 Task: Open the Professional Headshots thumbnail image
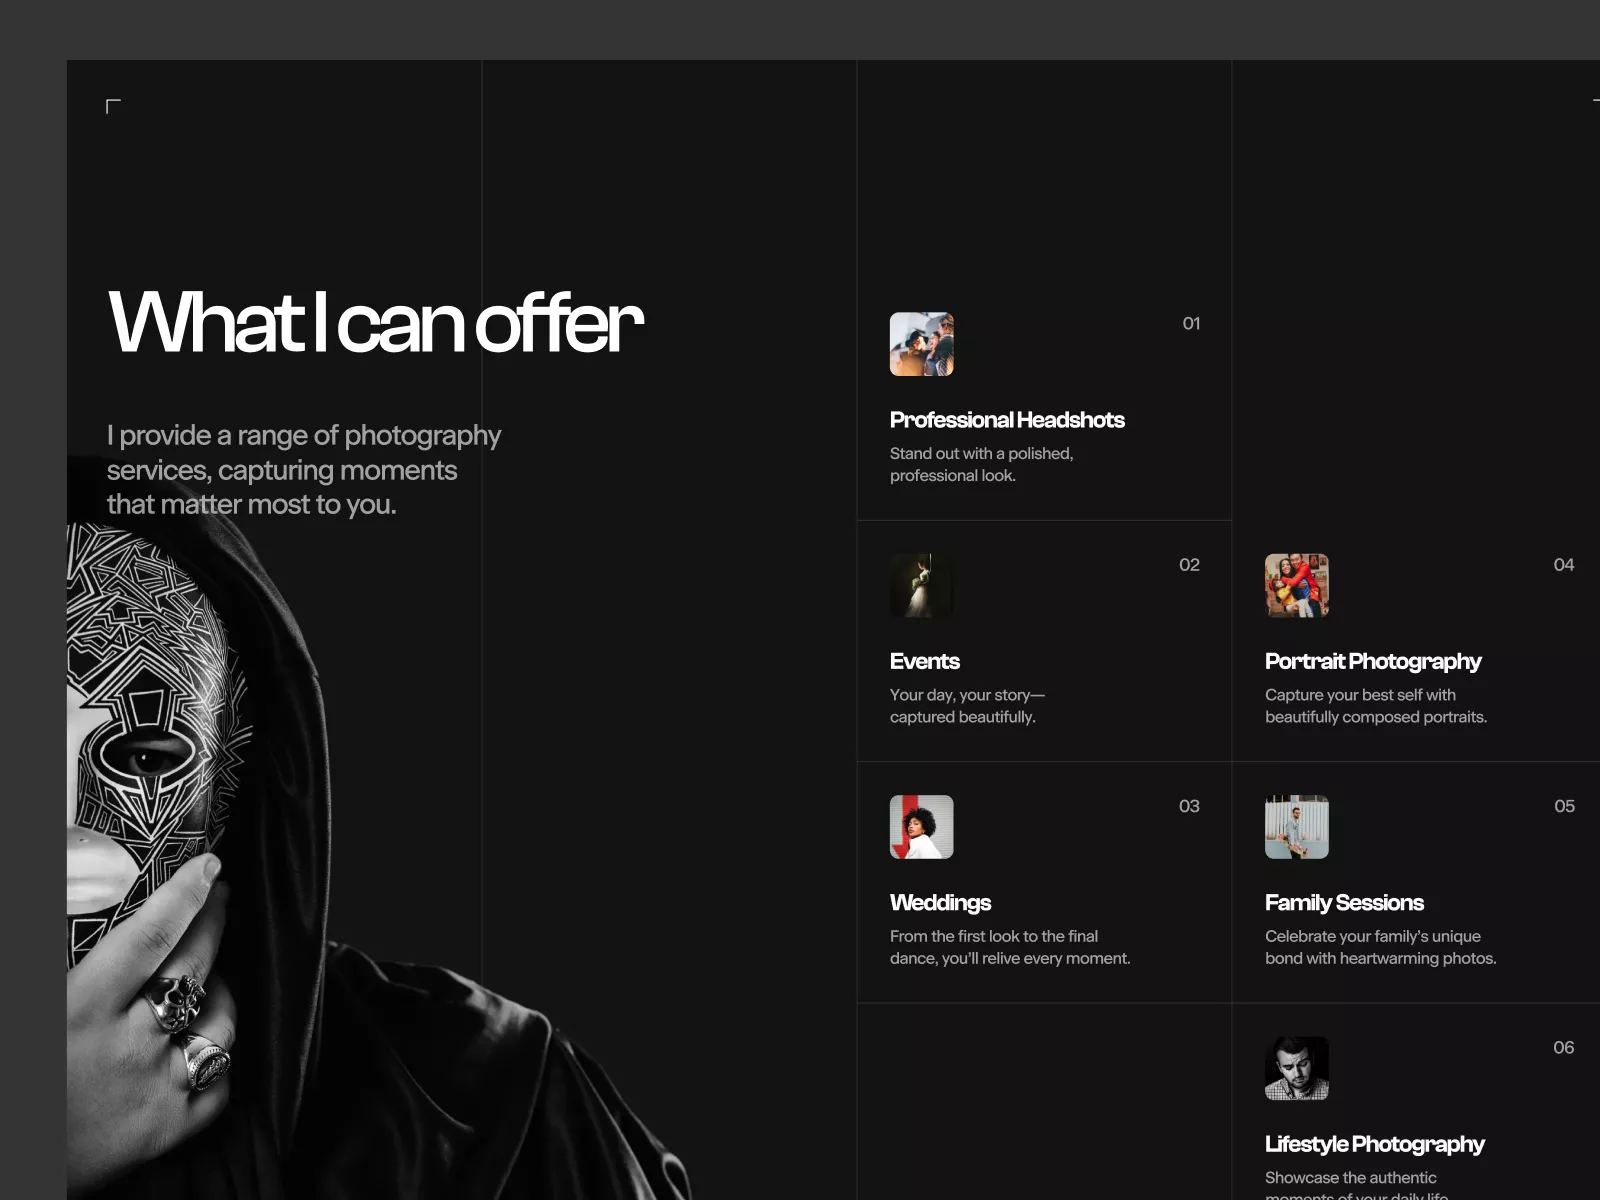921,344
